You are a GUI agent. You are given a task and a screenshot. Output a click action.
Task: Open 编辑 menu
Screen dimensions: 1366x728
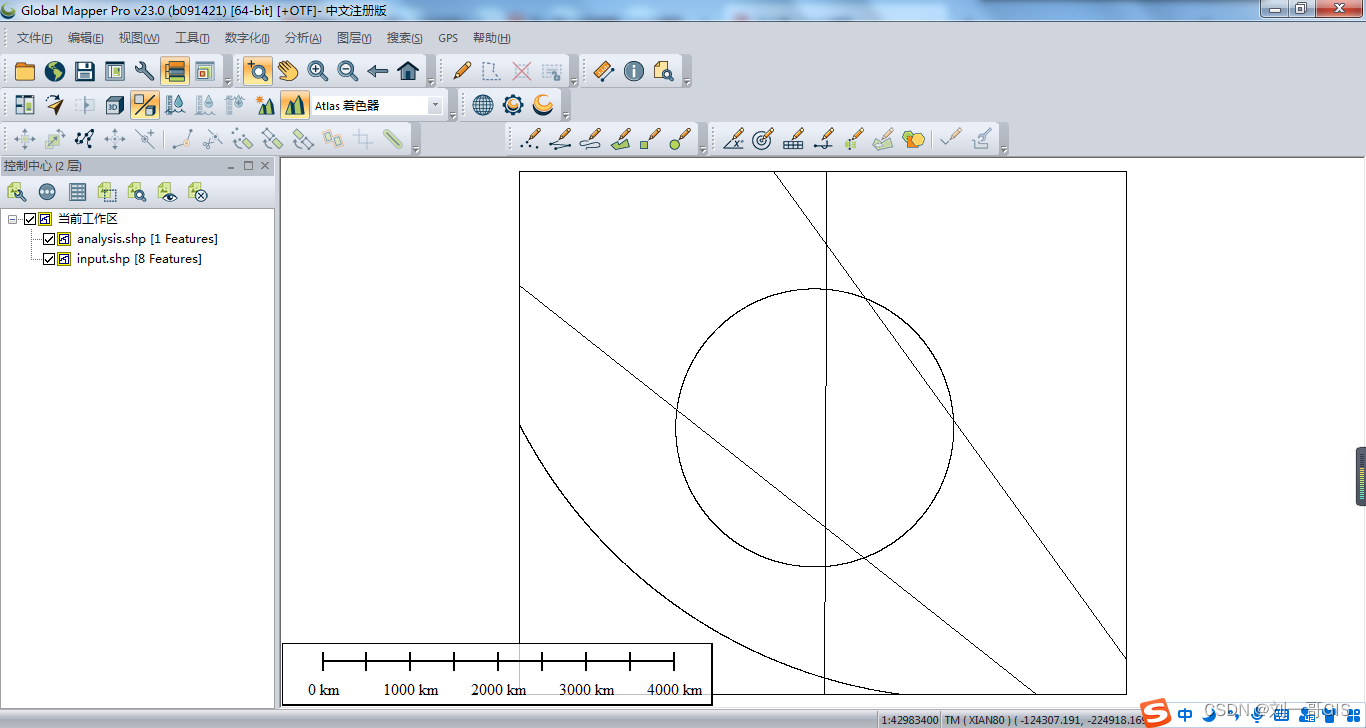pos(85,38)
